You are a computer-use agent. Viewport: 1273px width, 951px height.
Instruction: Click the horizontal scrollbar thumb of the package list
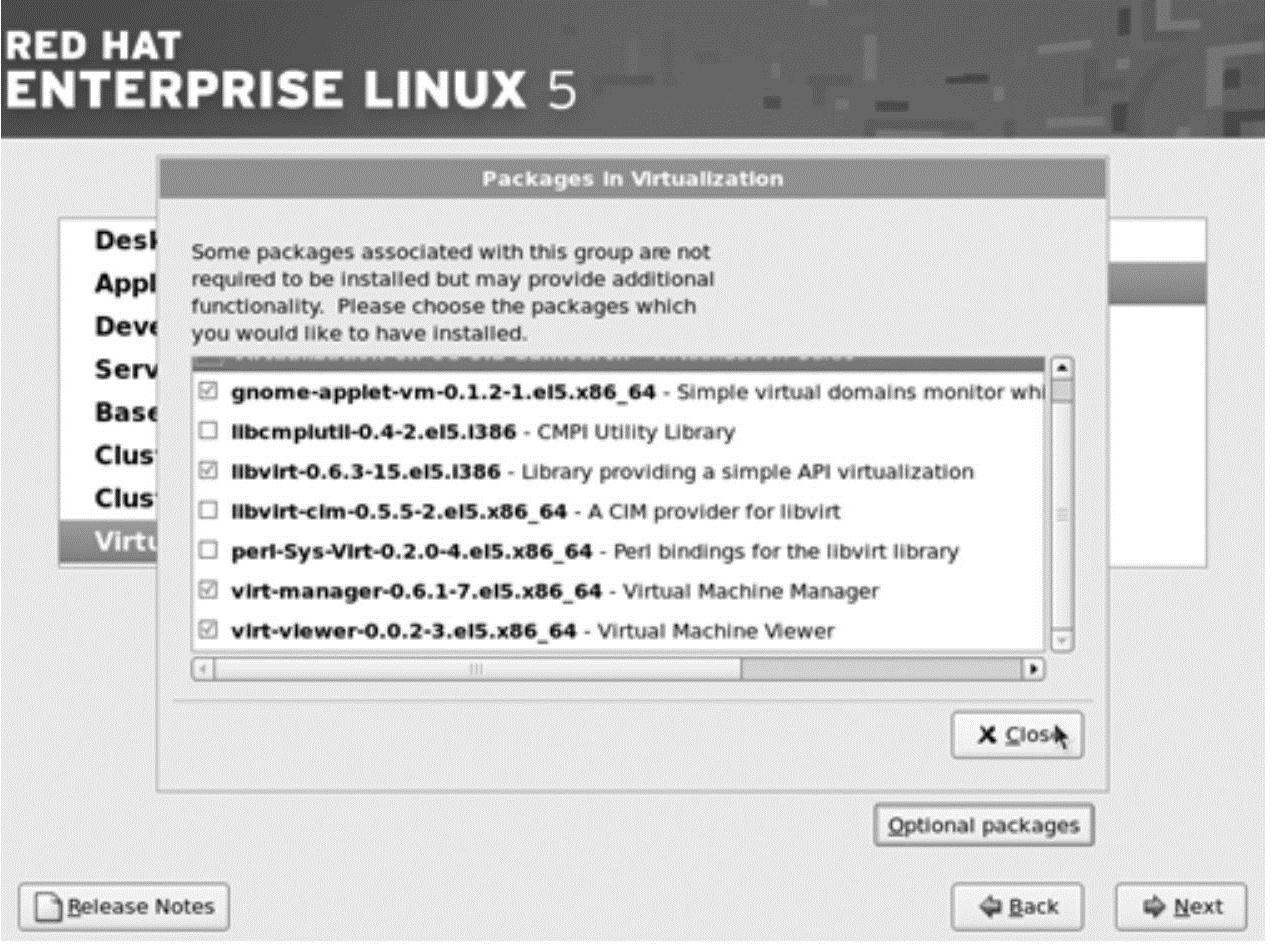[x=477, y=668]
